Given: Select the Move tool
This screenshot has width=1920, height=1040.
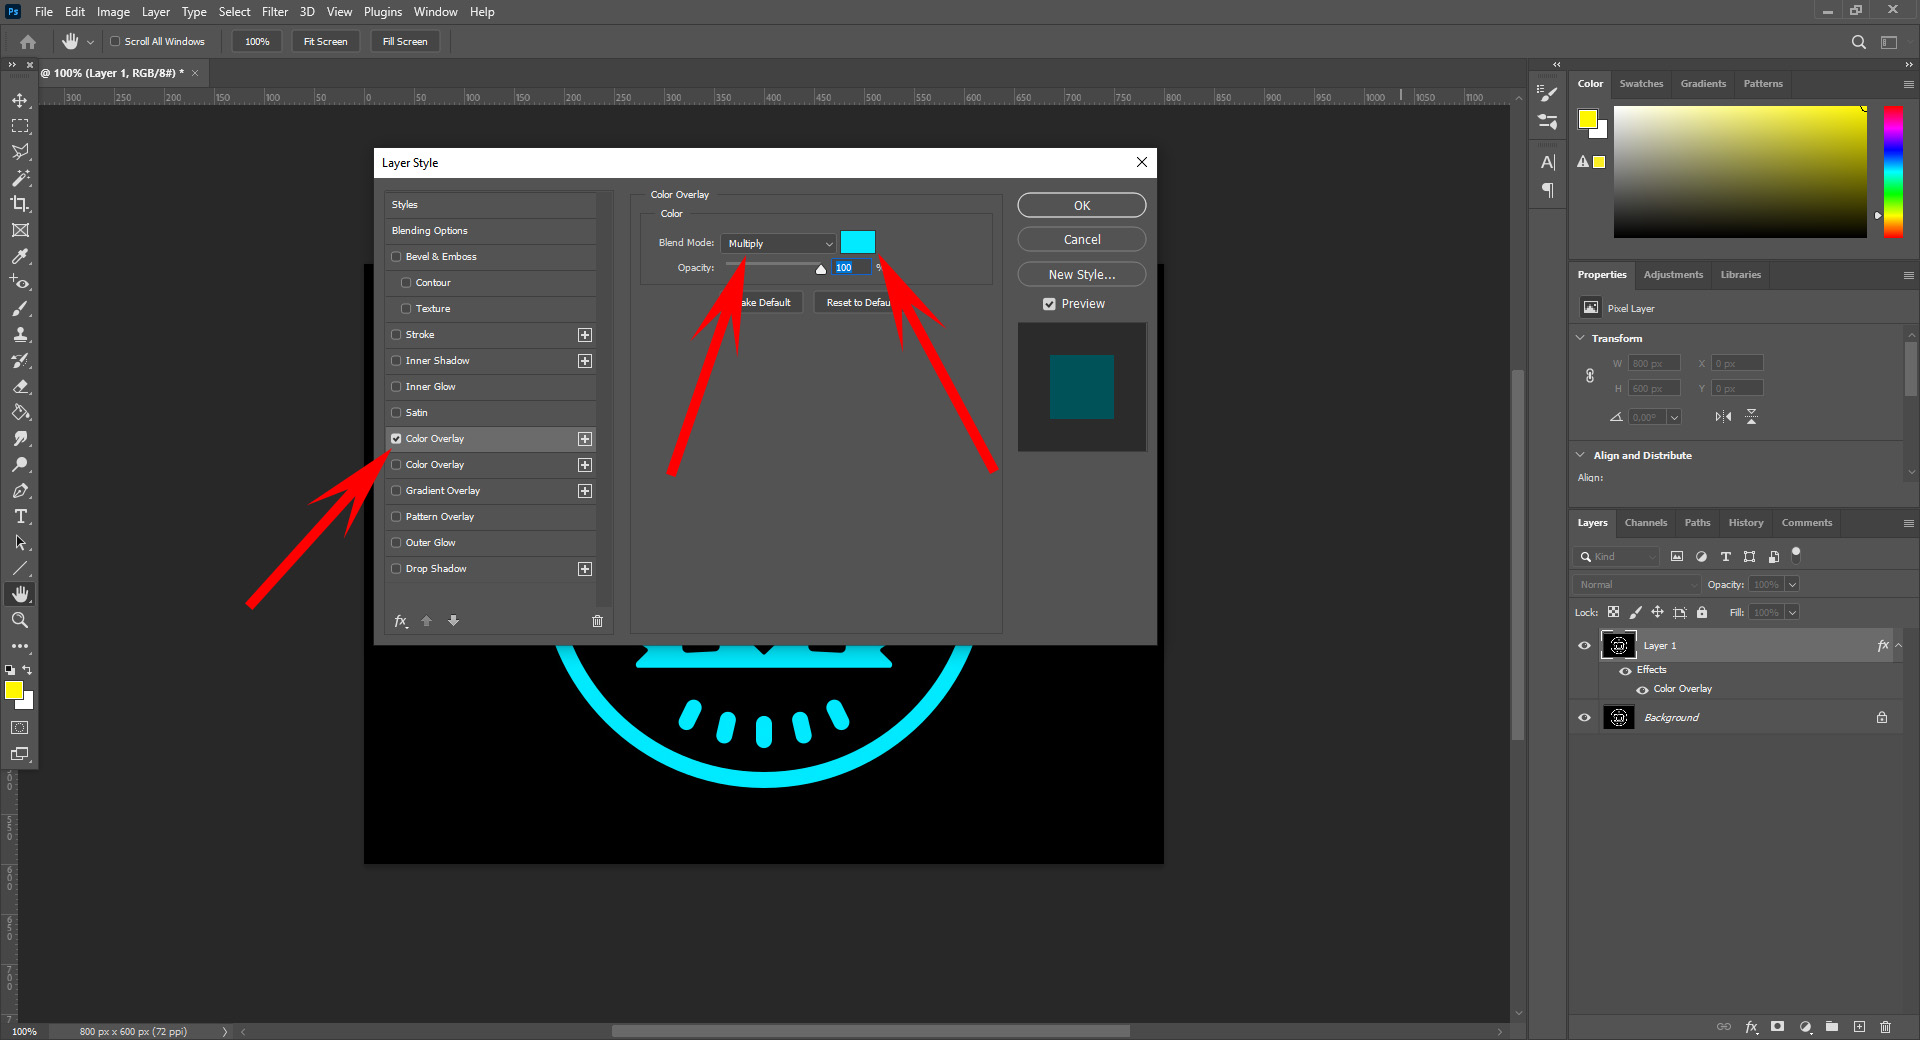Looking at the screenshot, I should (20, 100).
